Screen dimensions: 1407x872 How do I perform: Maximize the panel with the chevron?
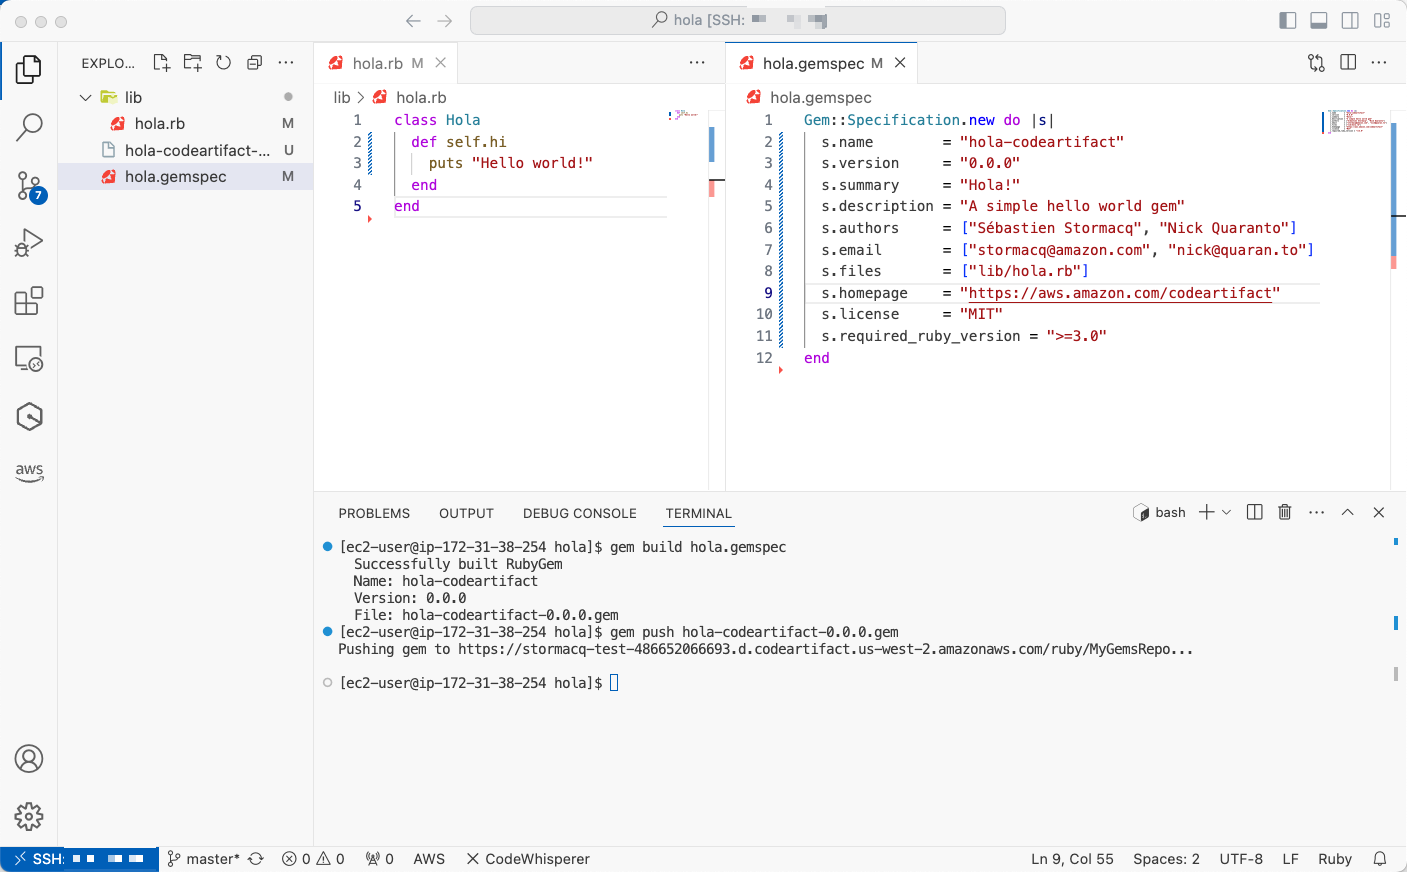1347,512
